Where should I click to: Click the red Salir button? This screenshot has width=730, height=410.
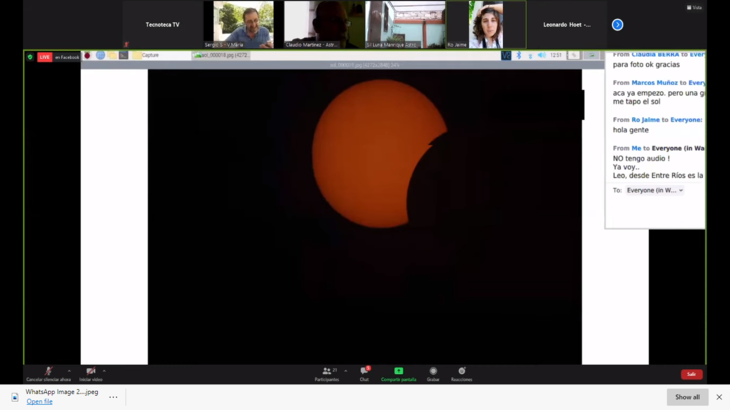tap(691, 374)
